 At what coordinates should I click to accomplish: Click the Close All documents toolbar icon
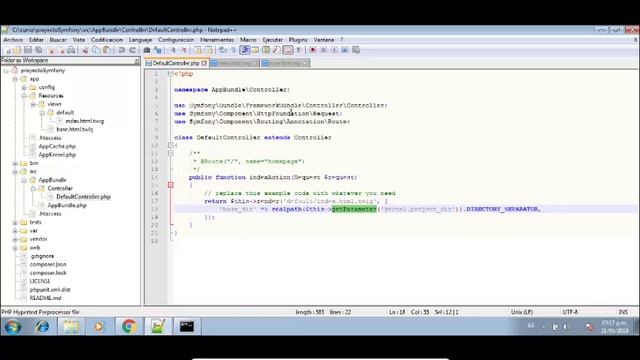pyautogui.click(x=61, y=50)
